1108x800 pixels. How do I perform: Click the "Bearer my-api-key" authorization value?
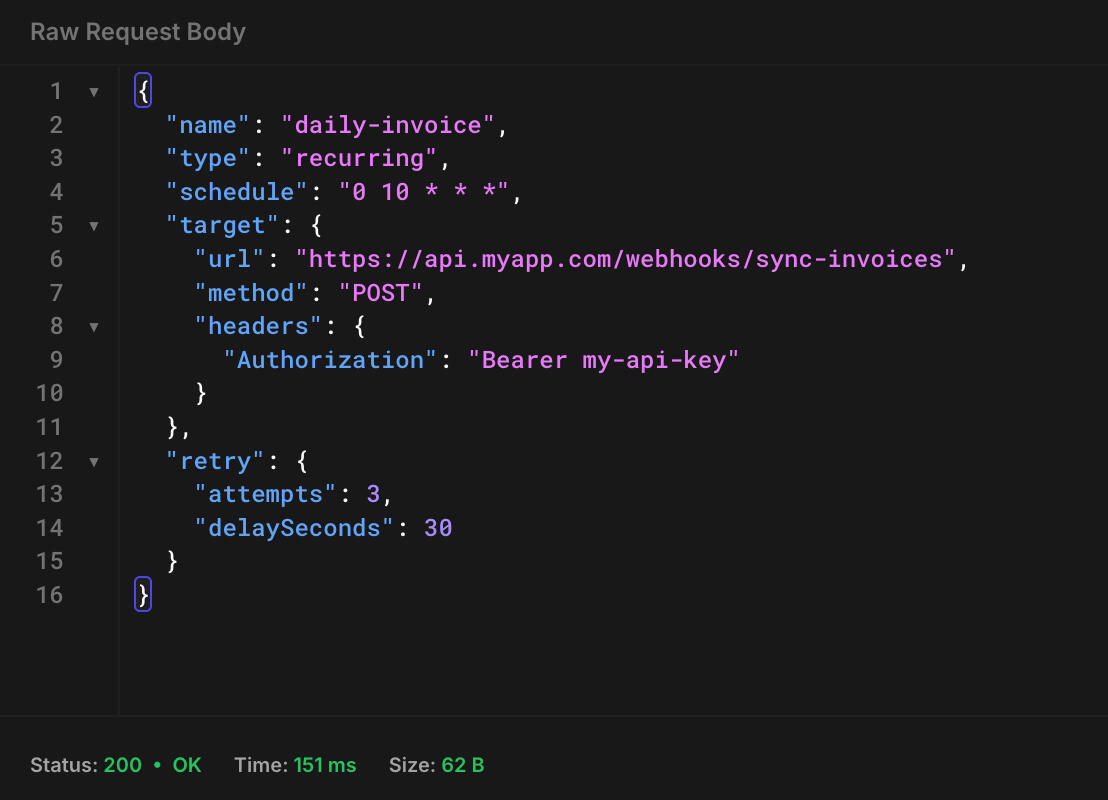(603, 360)
